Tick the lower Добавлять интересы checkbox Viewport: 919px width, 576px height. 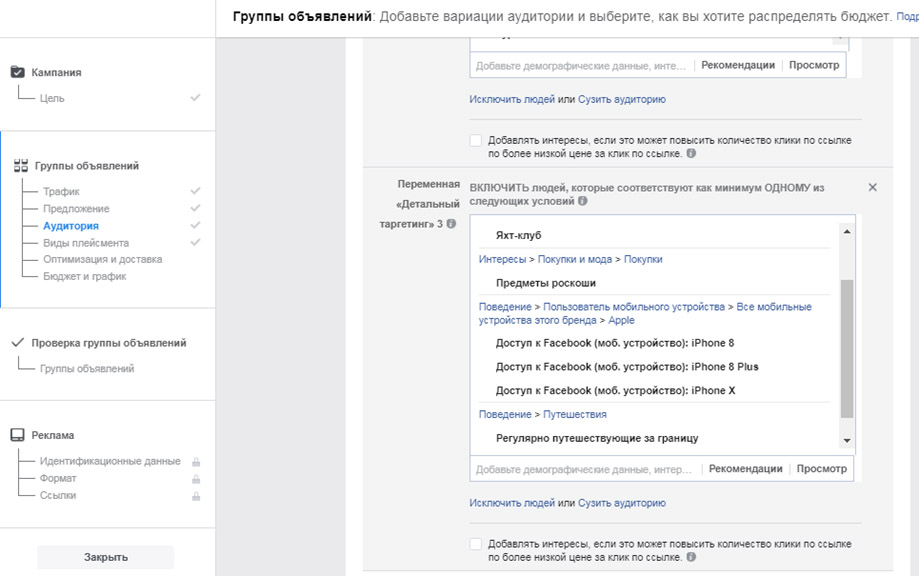(476, 544)
